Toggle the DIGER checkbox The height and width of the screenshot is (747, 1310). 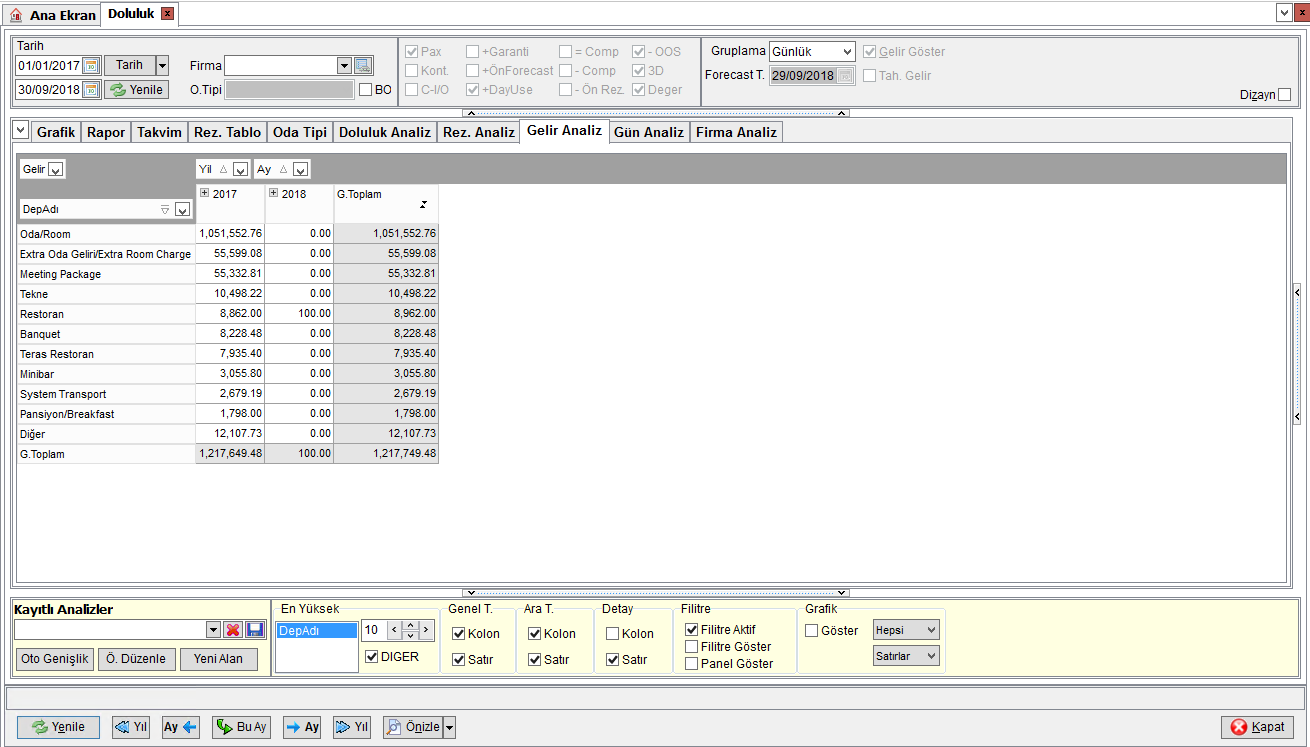[372, 657]
